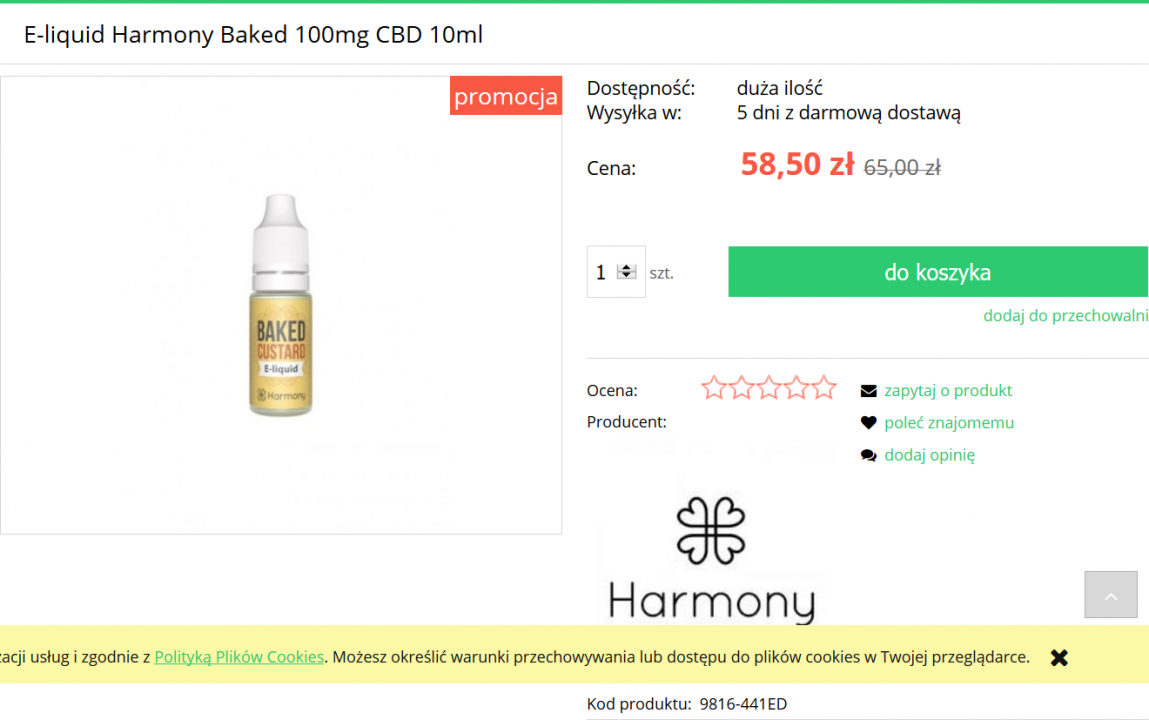Click the Harmony producer logo
The image size is (1149, 720).
point(712,560)
